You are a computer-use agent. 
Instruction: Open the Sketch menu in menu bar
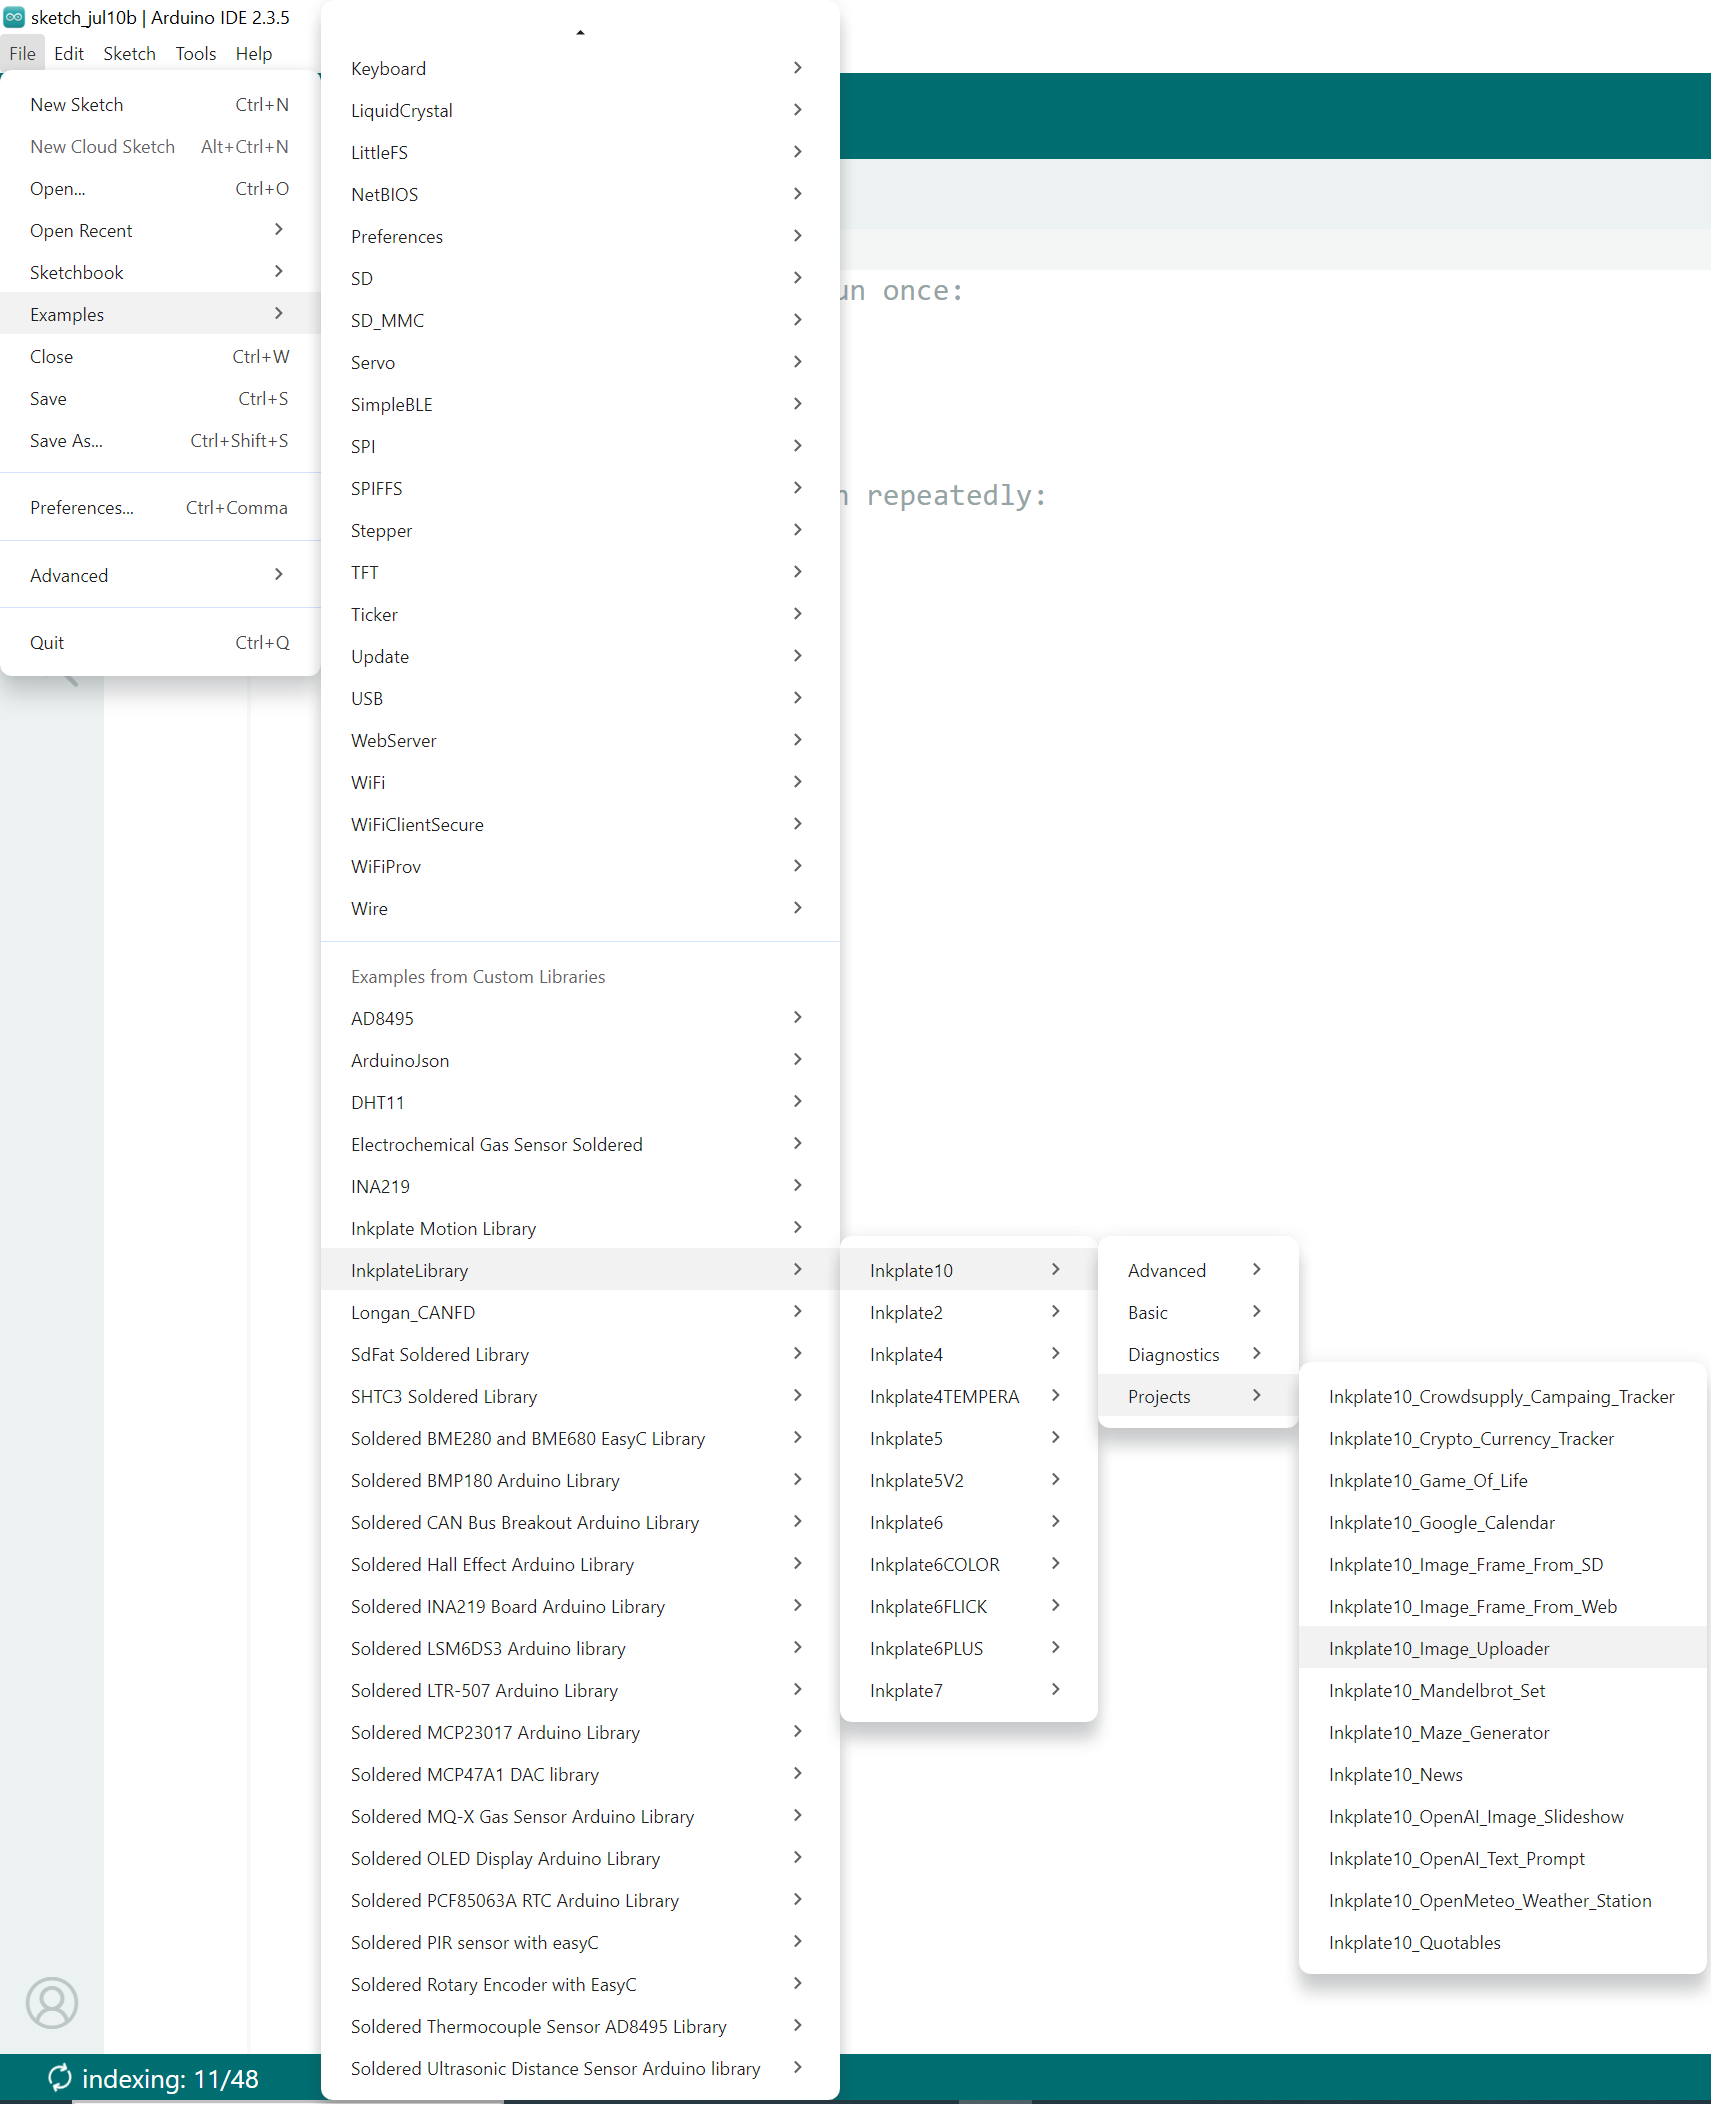[x=129, y=54]
